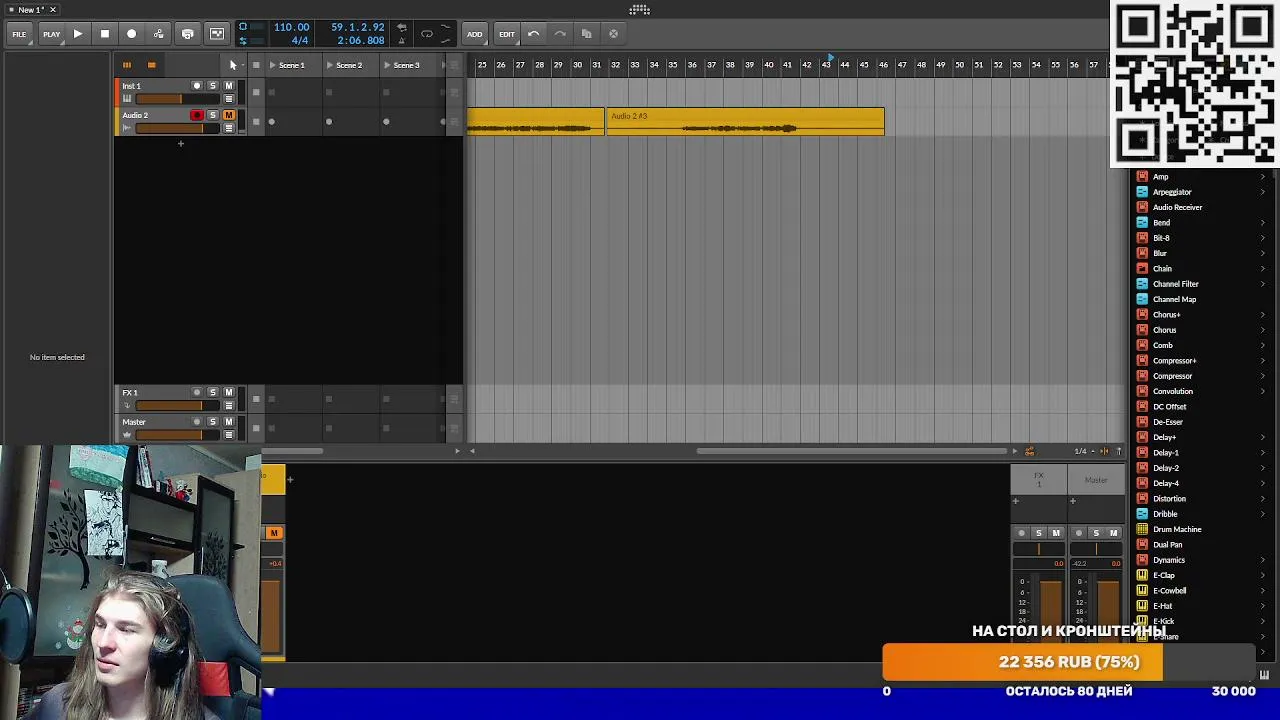This screenshot has height=720, width=1280.
Task: Click the redo arrow
Action: click(x=560, y=34)
